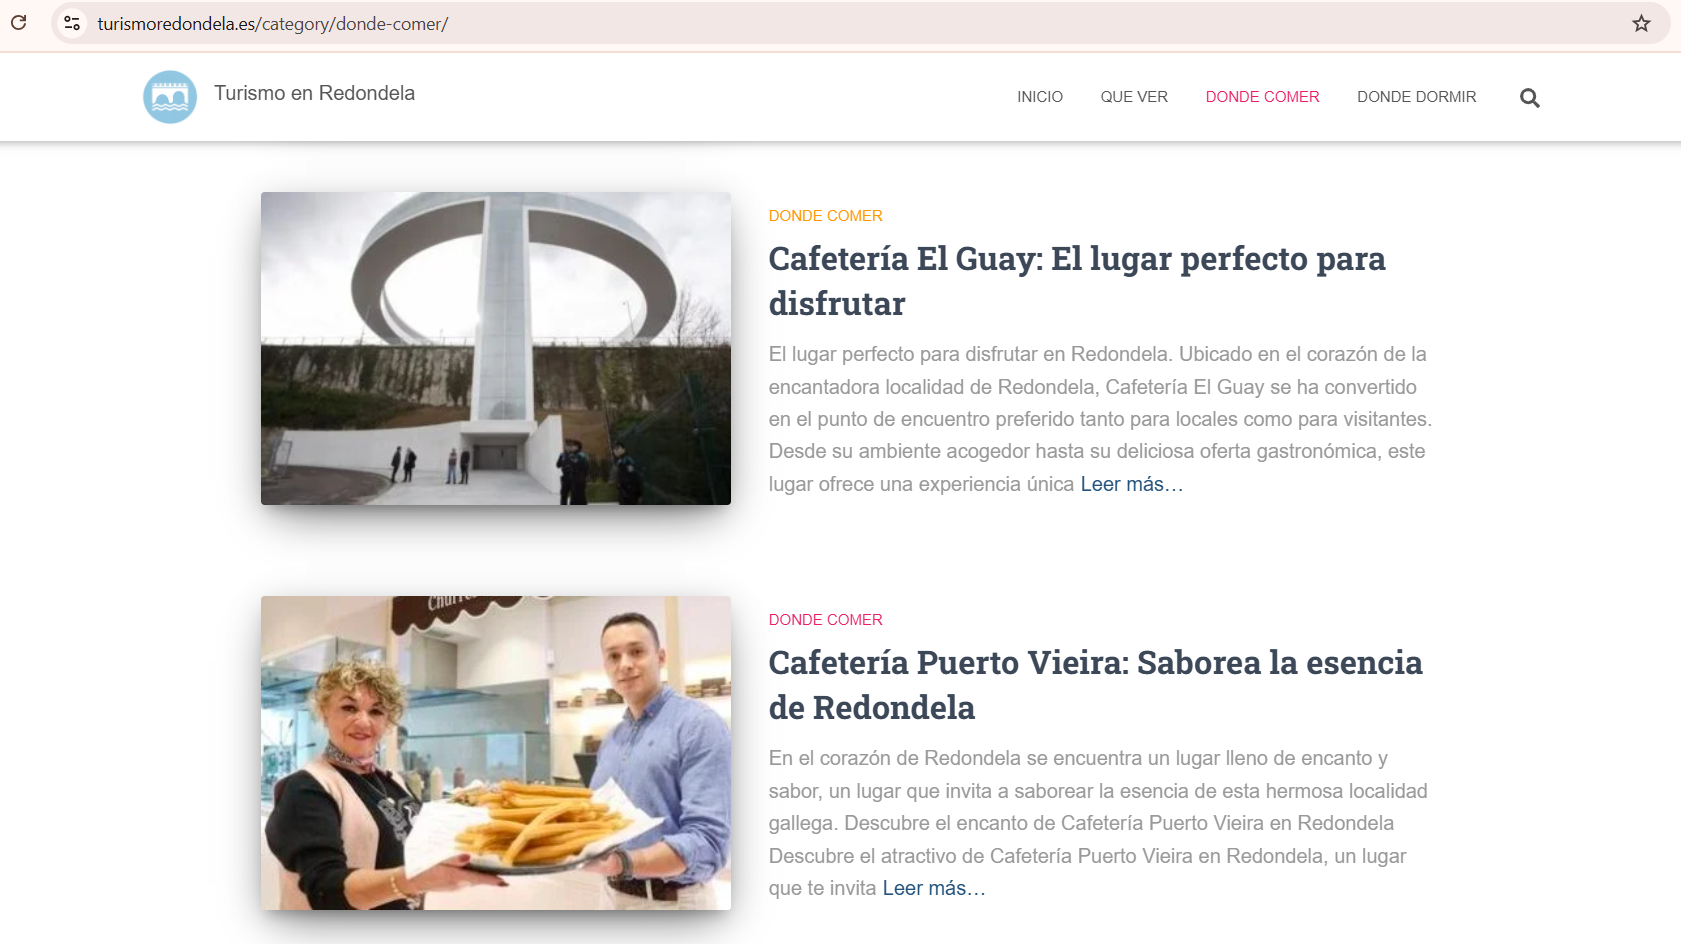The height and width of the screenshot is (944, 1681).
Task: Click Leer más for Cafetería El Guay
Action: [1131, 484]
